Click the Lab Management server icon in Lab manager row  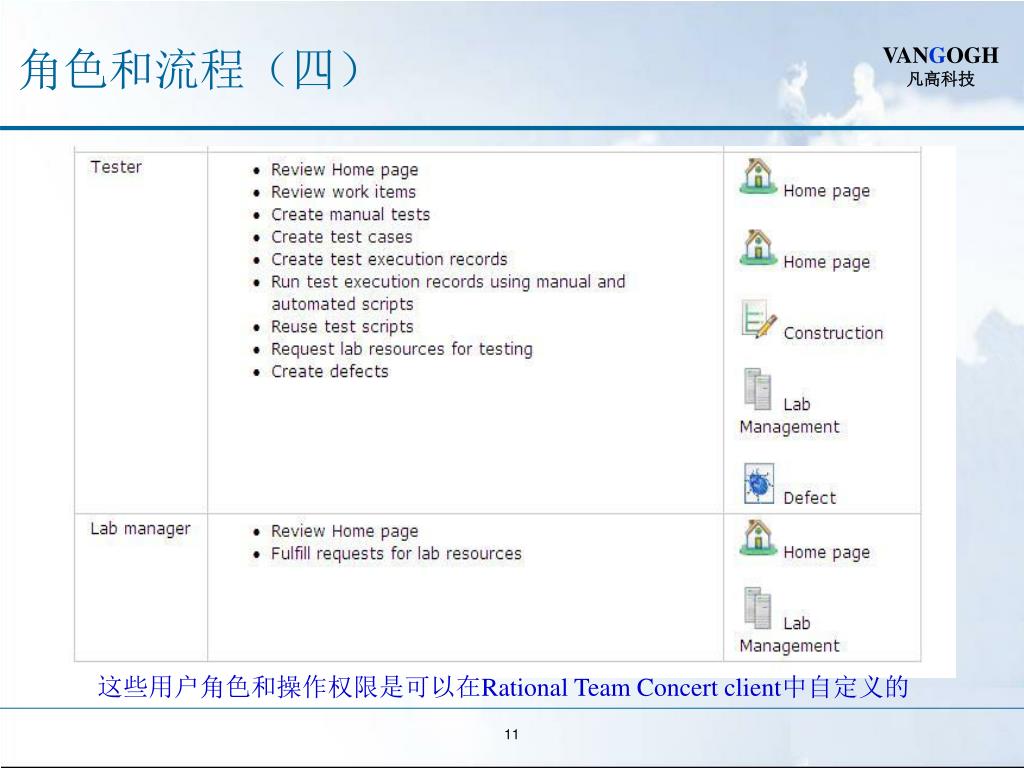tap(758, 608)
